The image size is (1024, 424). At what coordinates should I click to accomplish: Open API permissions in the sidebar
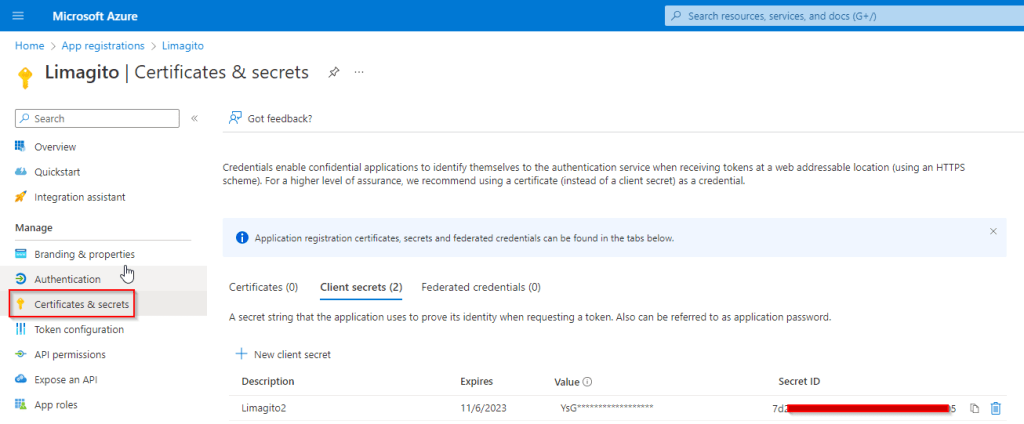tap(70, 354)
